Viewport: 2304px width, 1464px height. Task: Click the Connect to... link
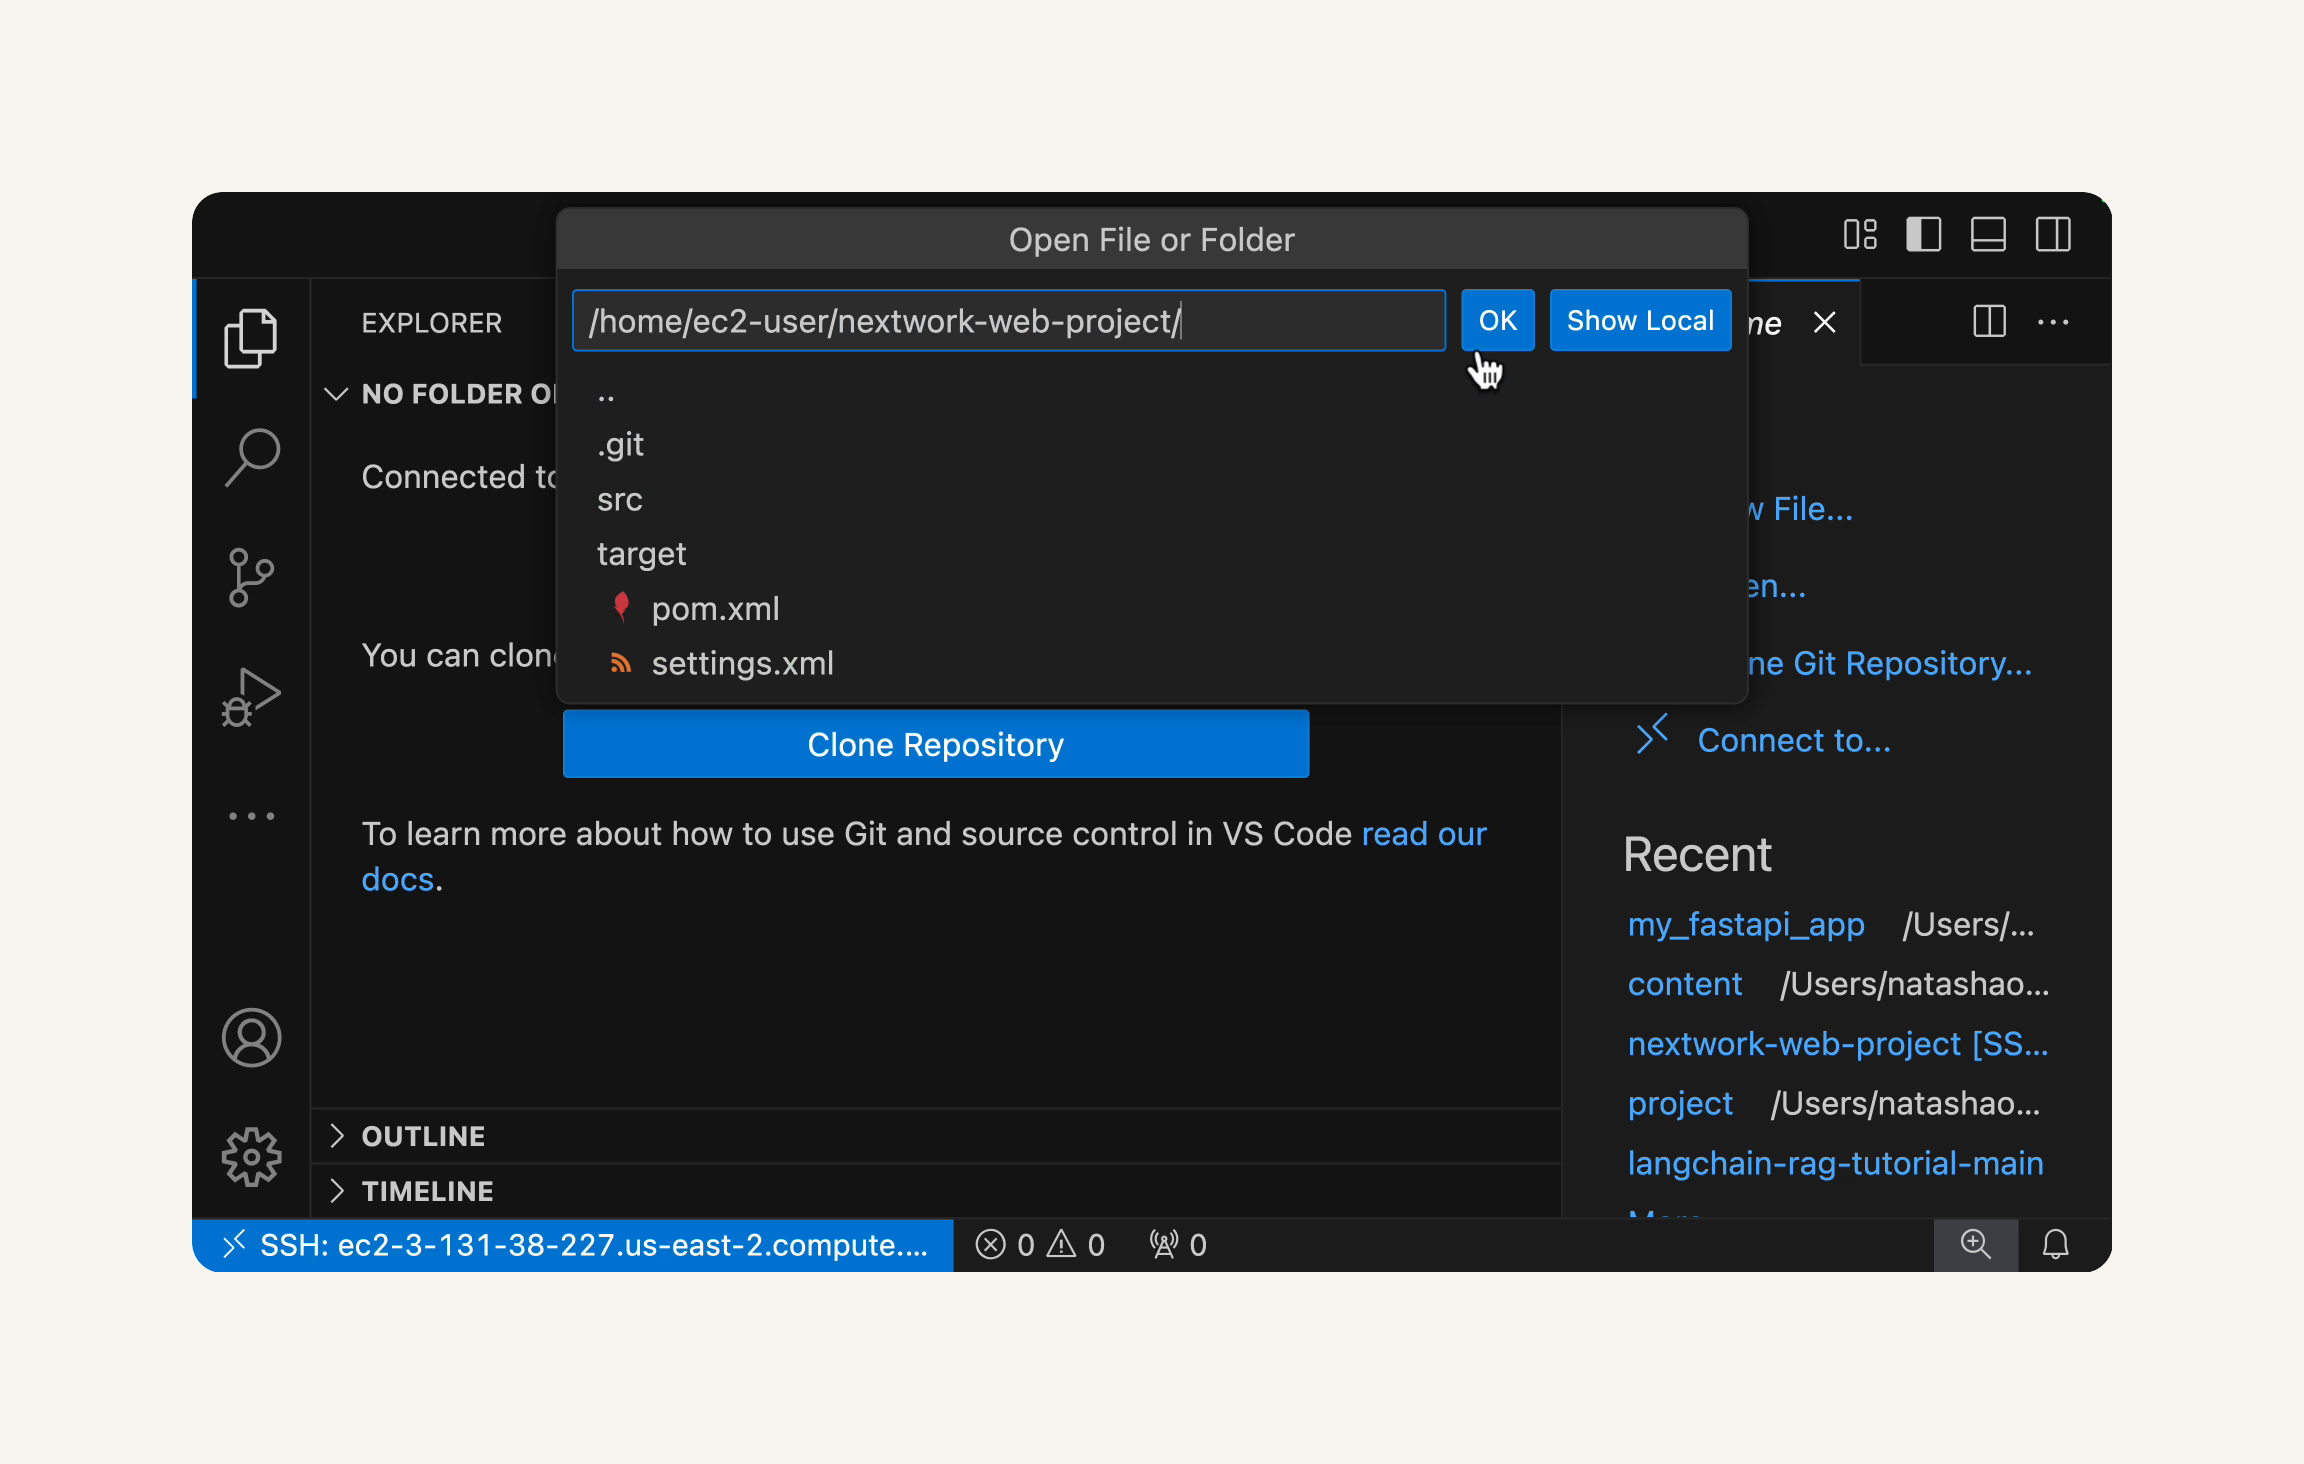coord(1794,740)
